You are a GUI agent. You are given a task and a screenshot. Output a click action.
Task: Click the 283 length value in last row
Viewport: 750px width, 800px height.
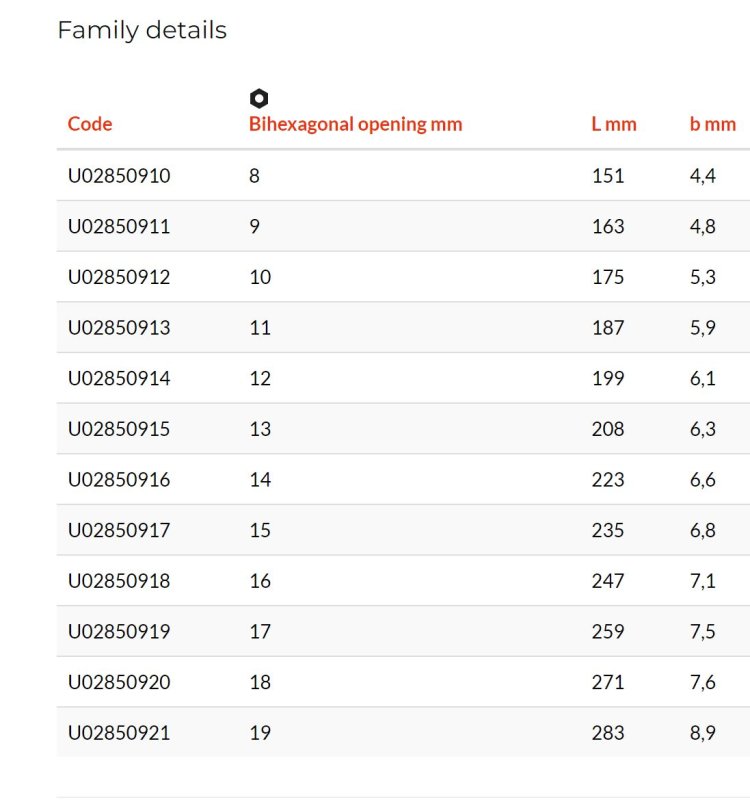[x=608, y=733]
